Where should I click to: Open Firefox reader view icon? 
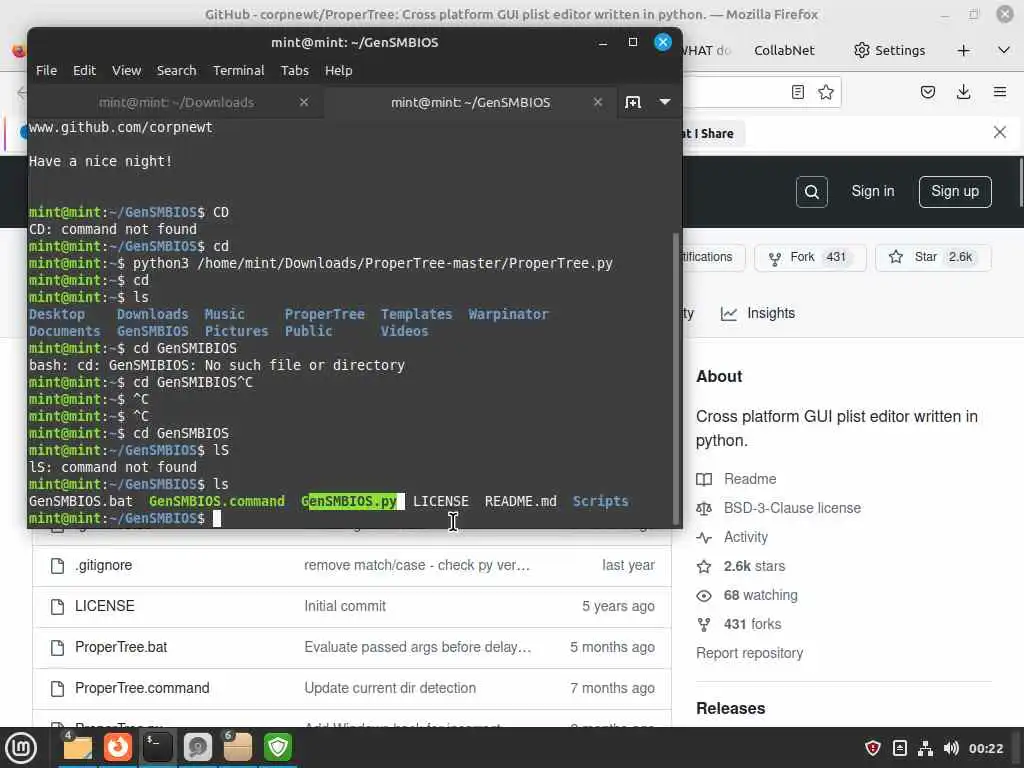tap(797, 92)
